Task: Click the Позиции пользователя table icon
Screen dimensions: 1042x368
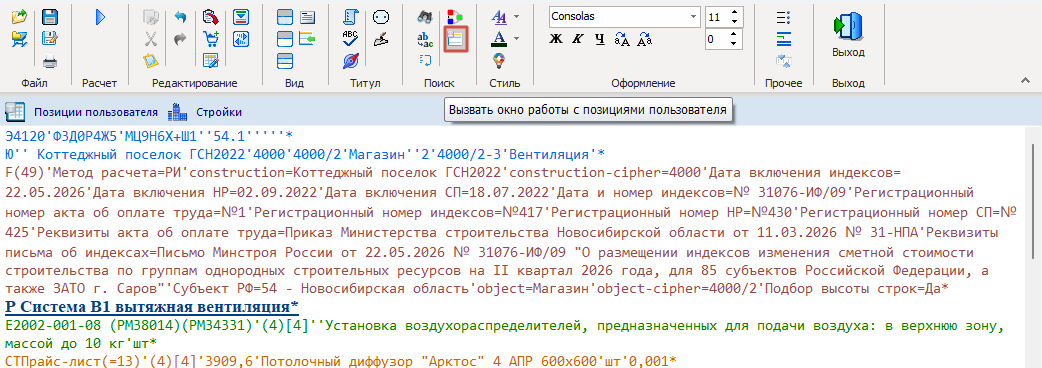Action: point(15,112)
